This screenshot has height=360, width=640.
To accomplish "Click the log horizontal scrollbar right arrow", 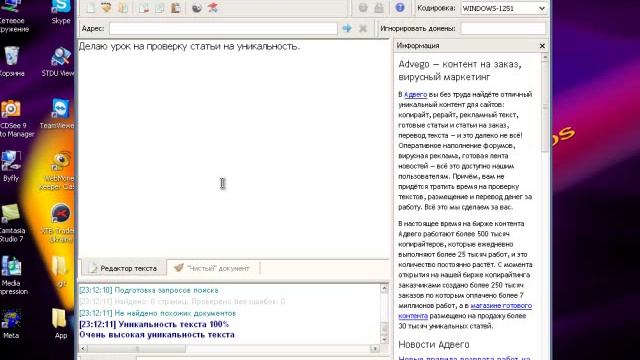I will [x=375, y=349].
